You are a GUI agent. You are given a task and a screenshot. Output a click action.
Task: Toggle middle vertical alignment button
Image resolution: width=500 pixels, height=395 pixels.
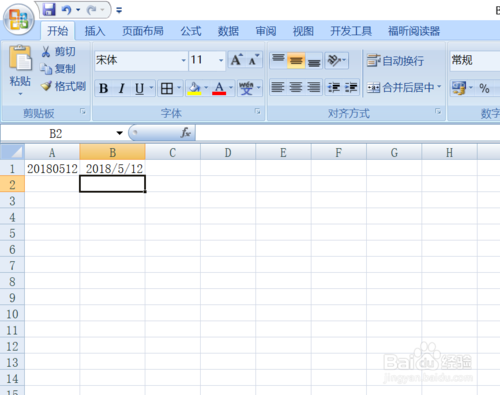296,61
